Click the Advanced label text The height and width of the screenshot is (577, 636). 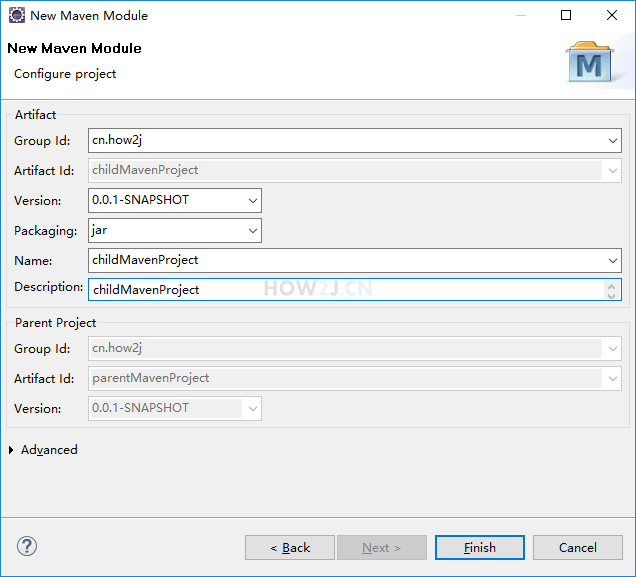(x=49, y=450)
